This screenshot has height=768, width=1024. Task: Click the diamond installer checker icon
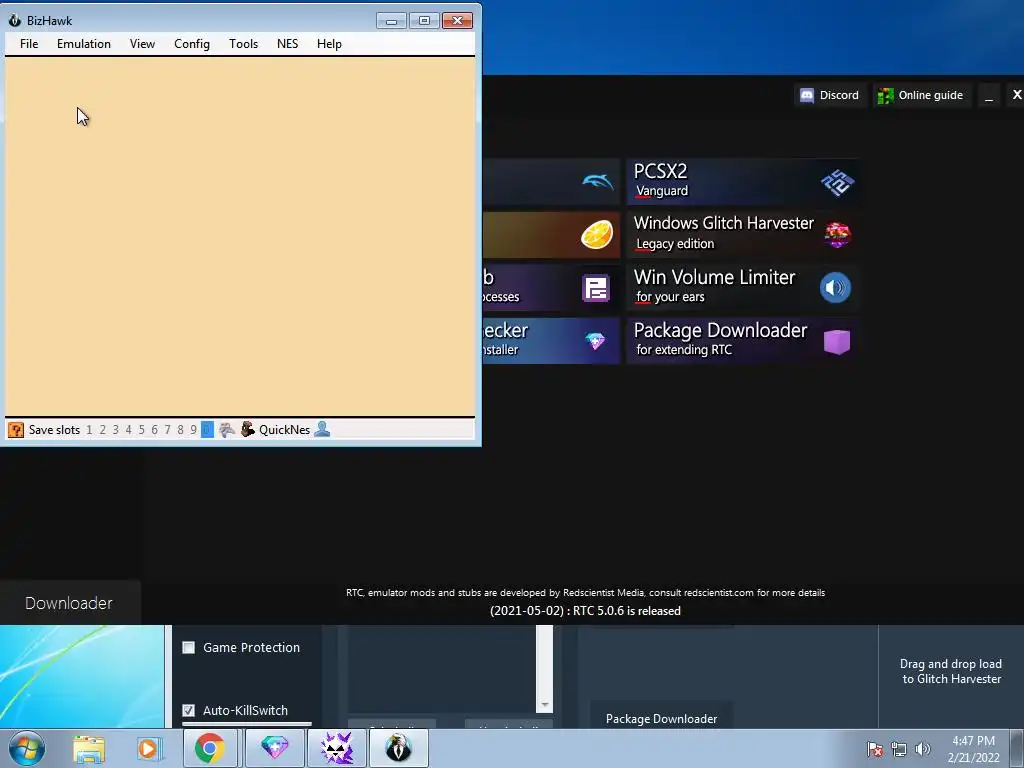(595, 341)
